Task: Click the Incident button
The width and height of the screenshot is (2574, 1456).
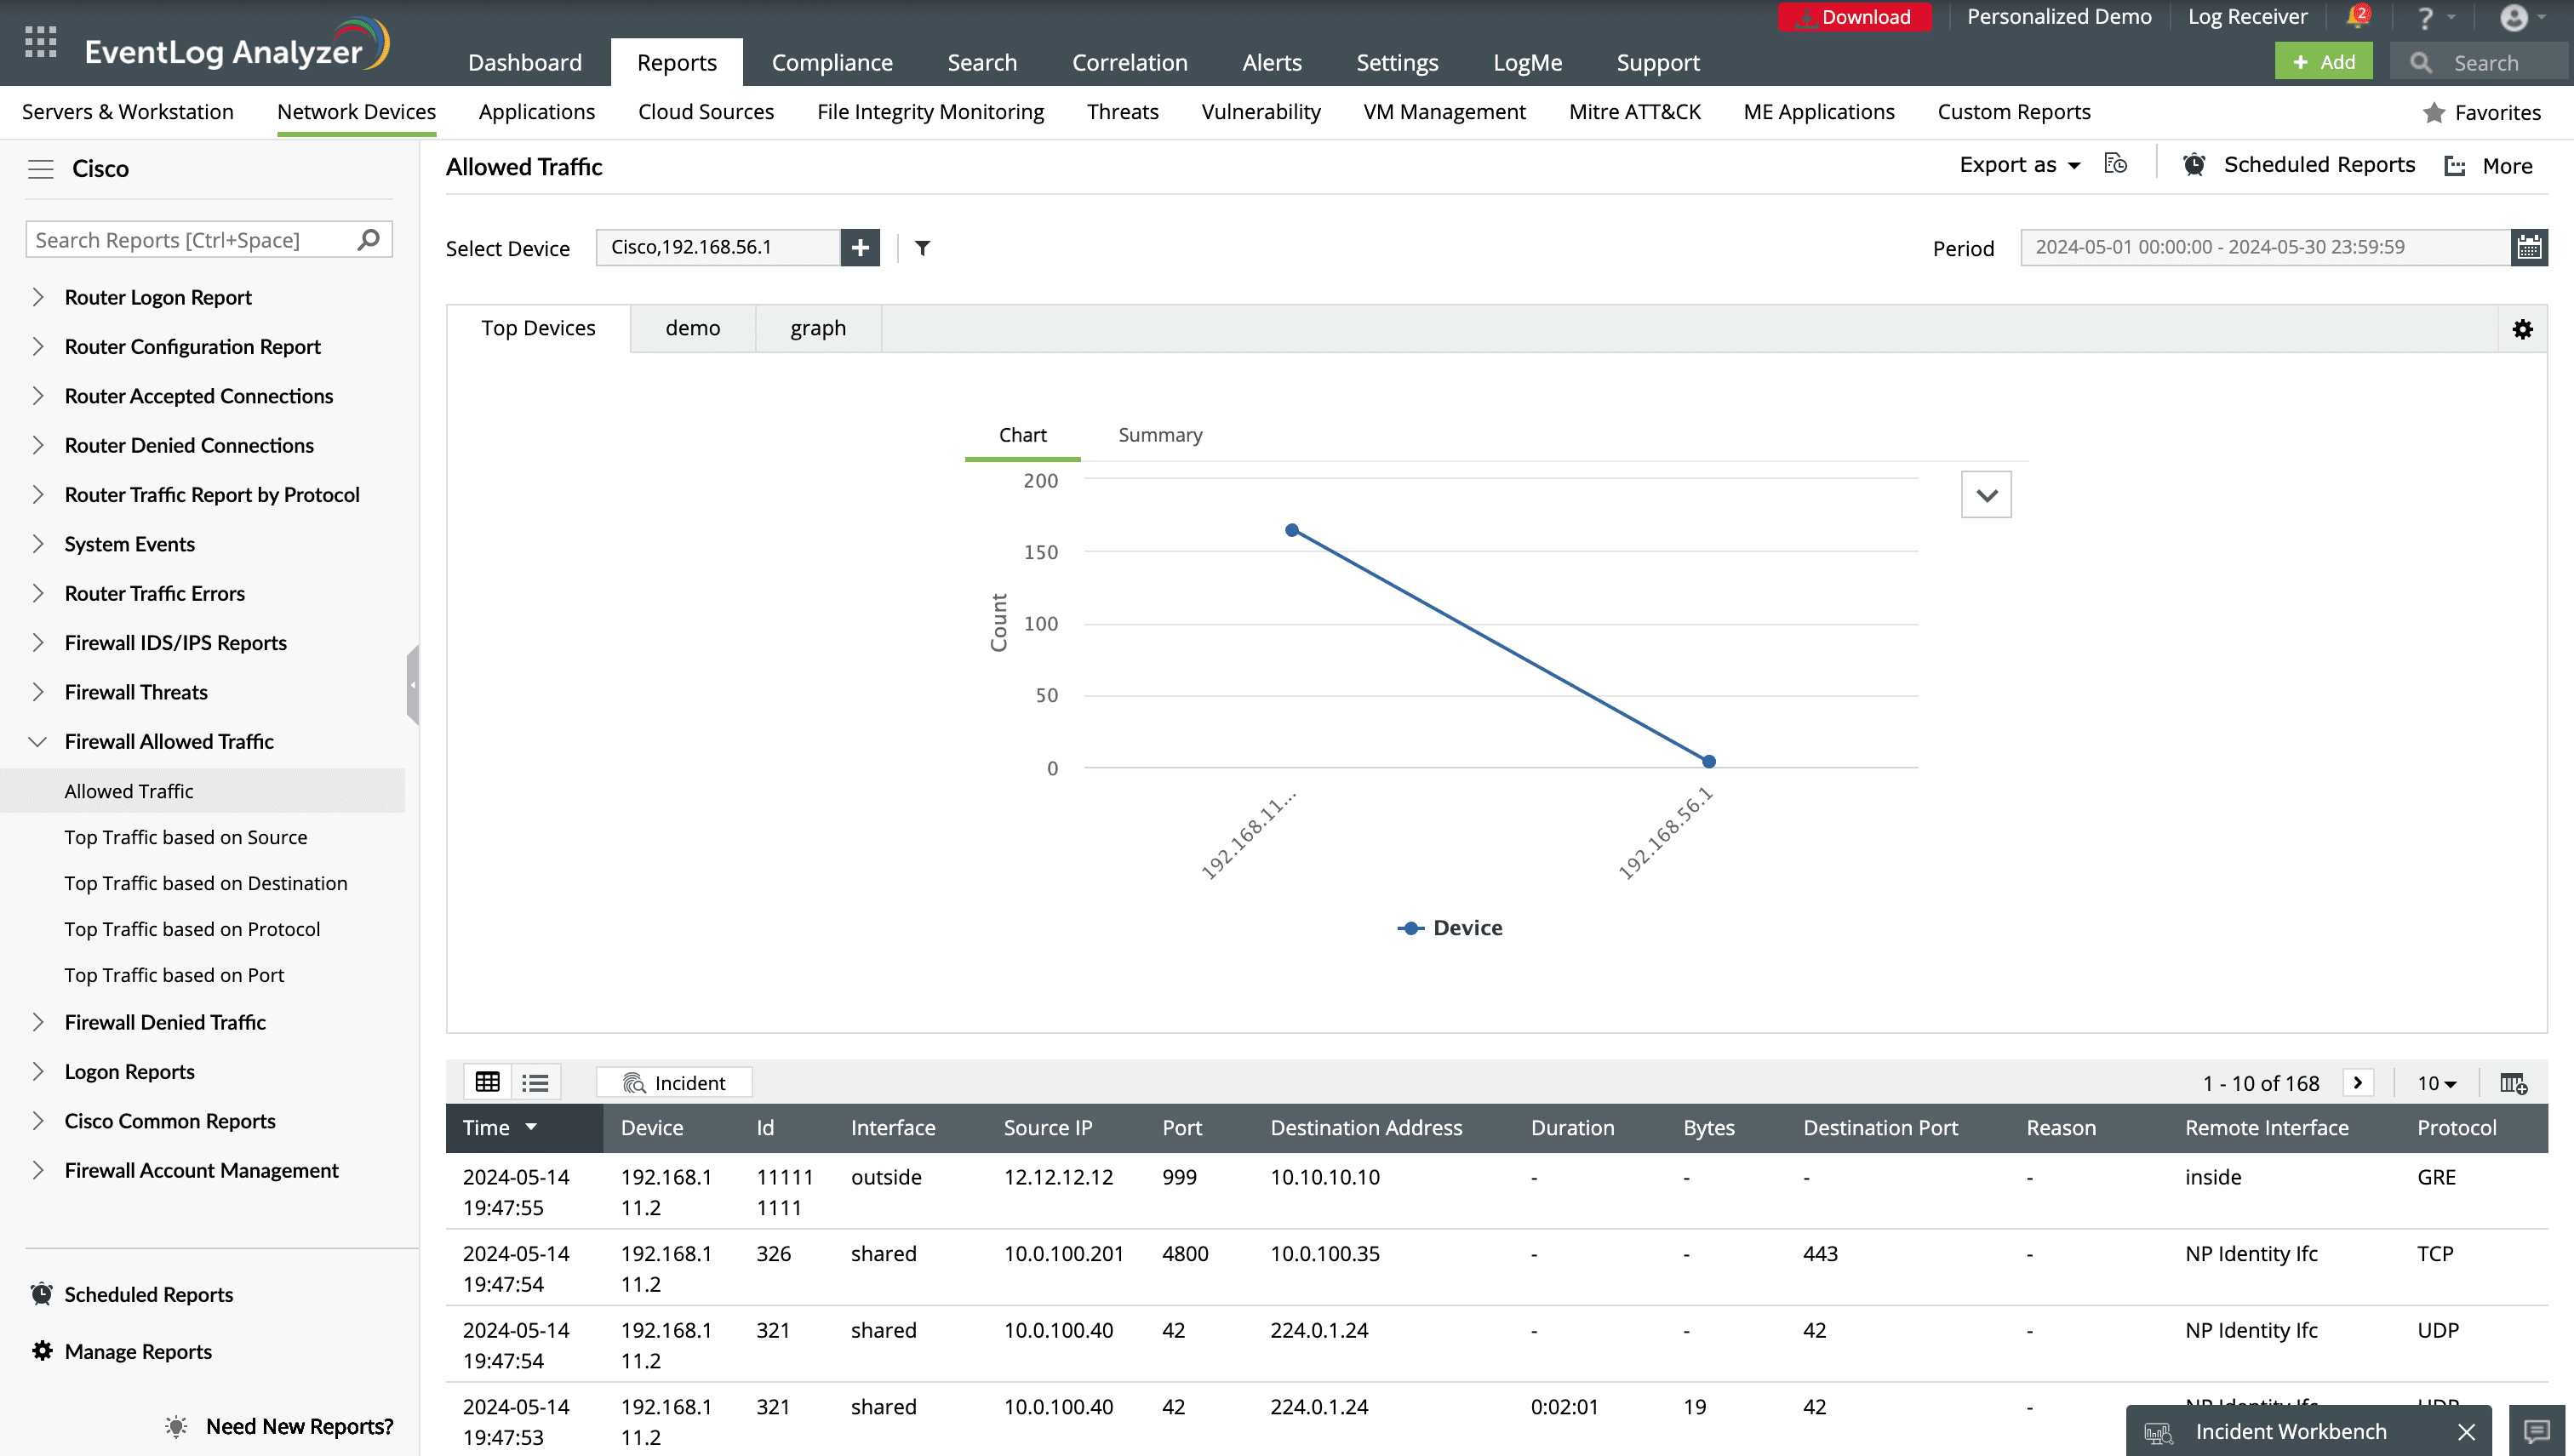Action: click(674, 1083)
